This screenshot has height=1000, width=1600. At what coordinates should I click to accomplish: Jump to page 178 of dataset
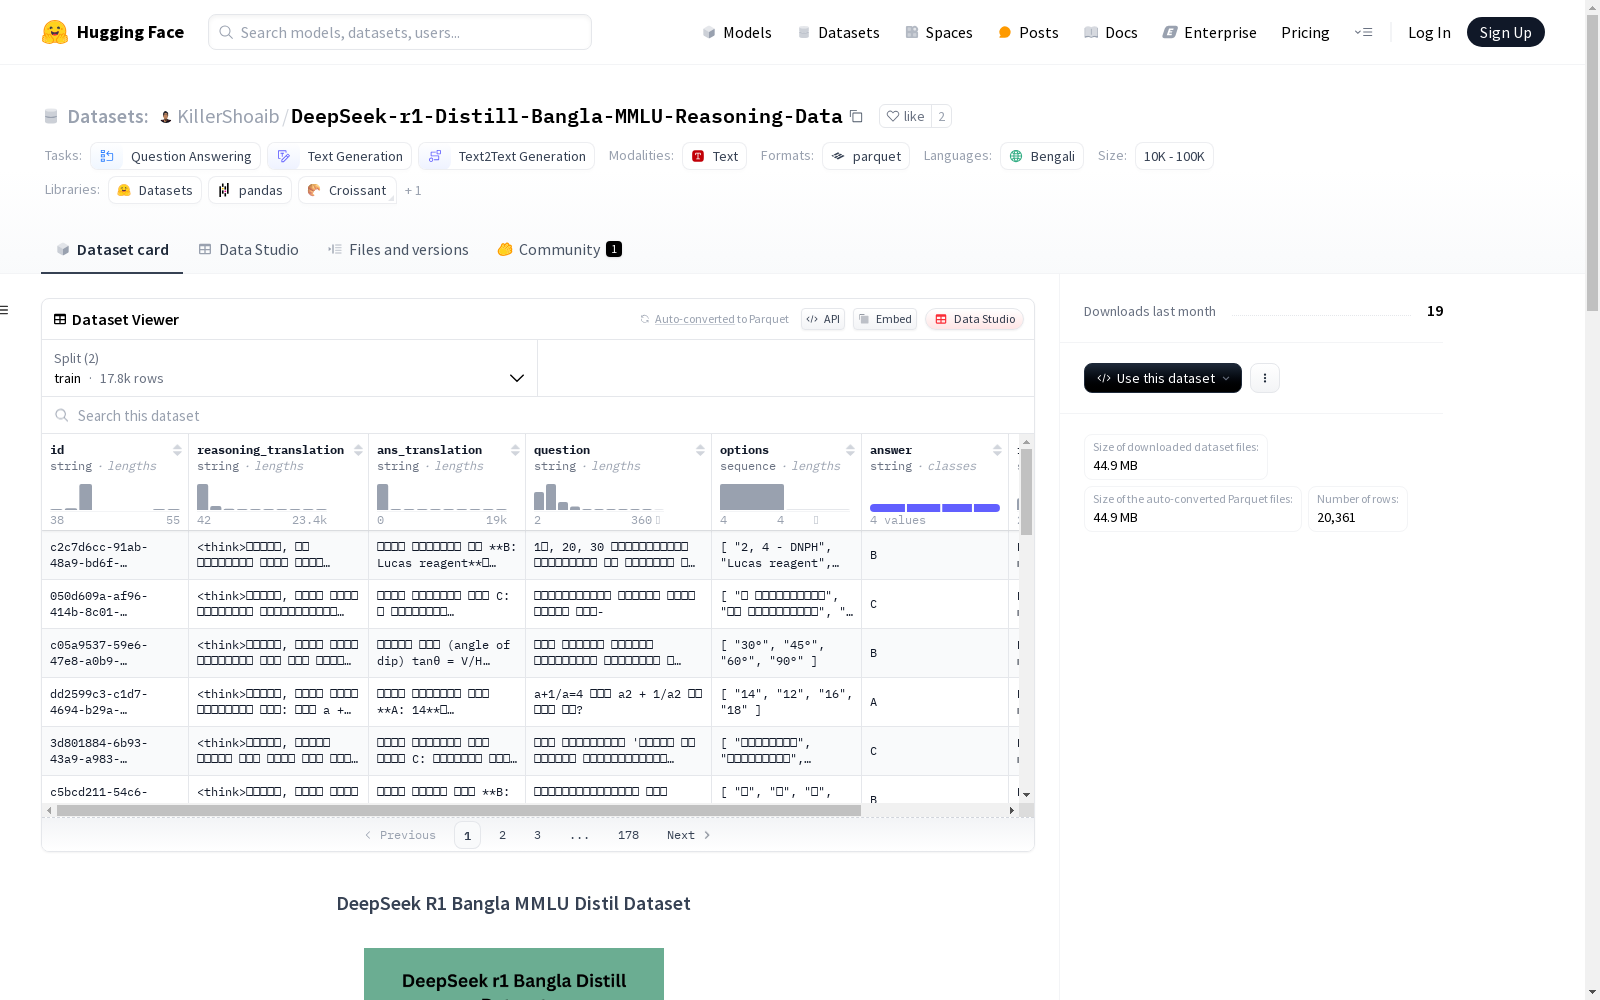click(x=628, y=835)
